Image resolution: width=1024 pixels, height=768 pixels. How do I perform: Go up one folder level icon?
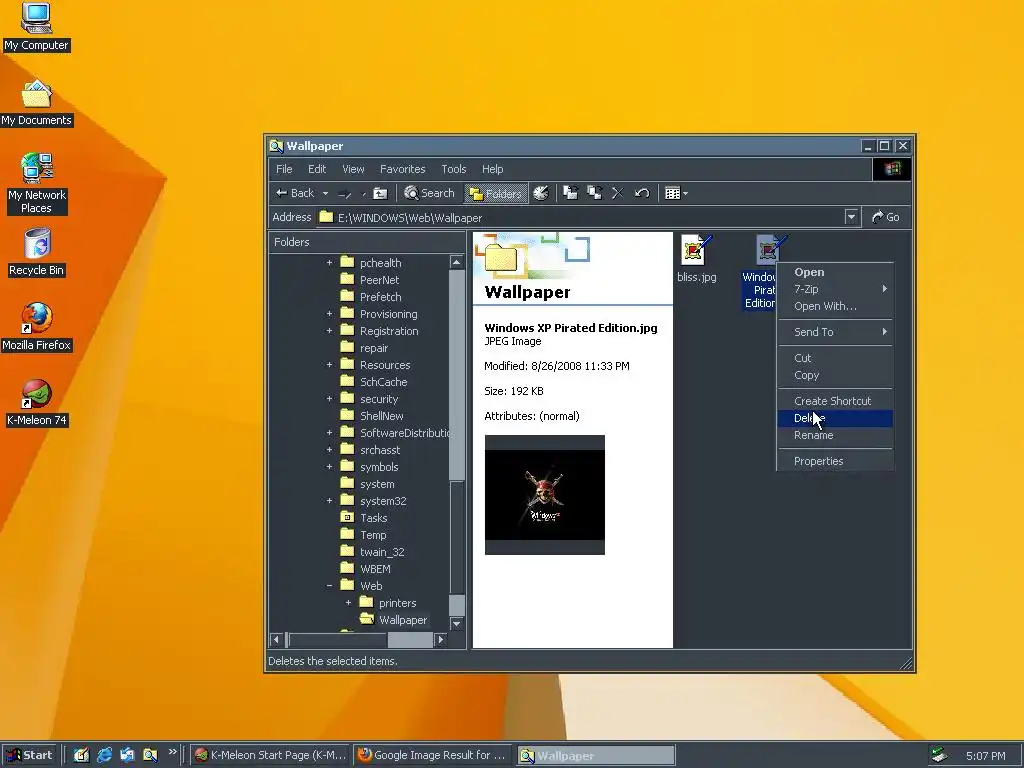pos(380,193)
